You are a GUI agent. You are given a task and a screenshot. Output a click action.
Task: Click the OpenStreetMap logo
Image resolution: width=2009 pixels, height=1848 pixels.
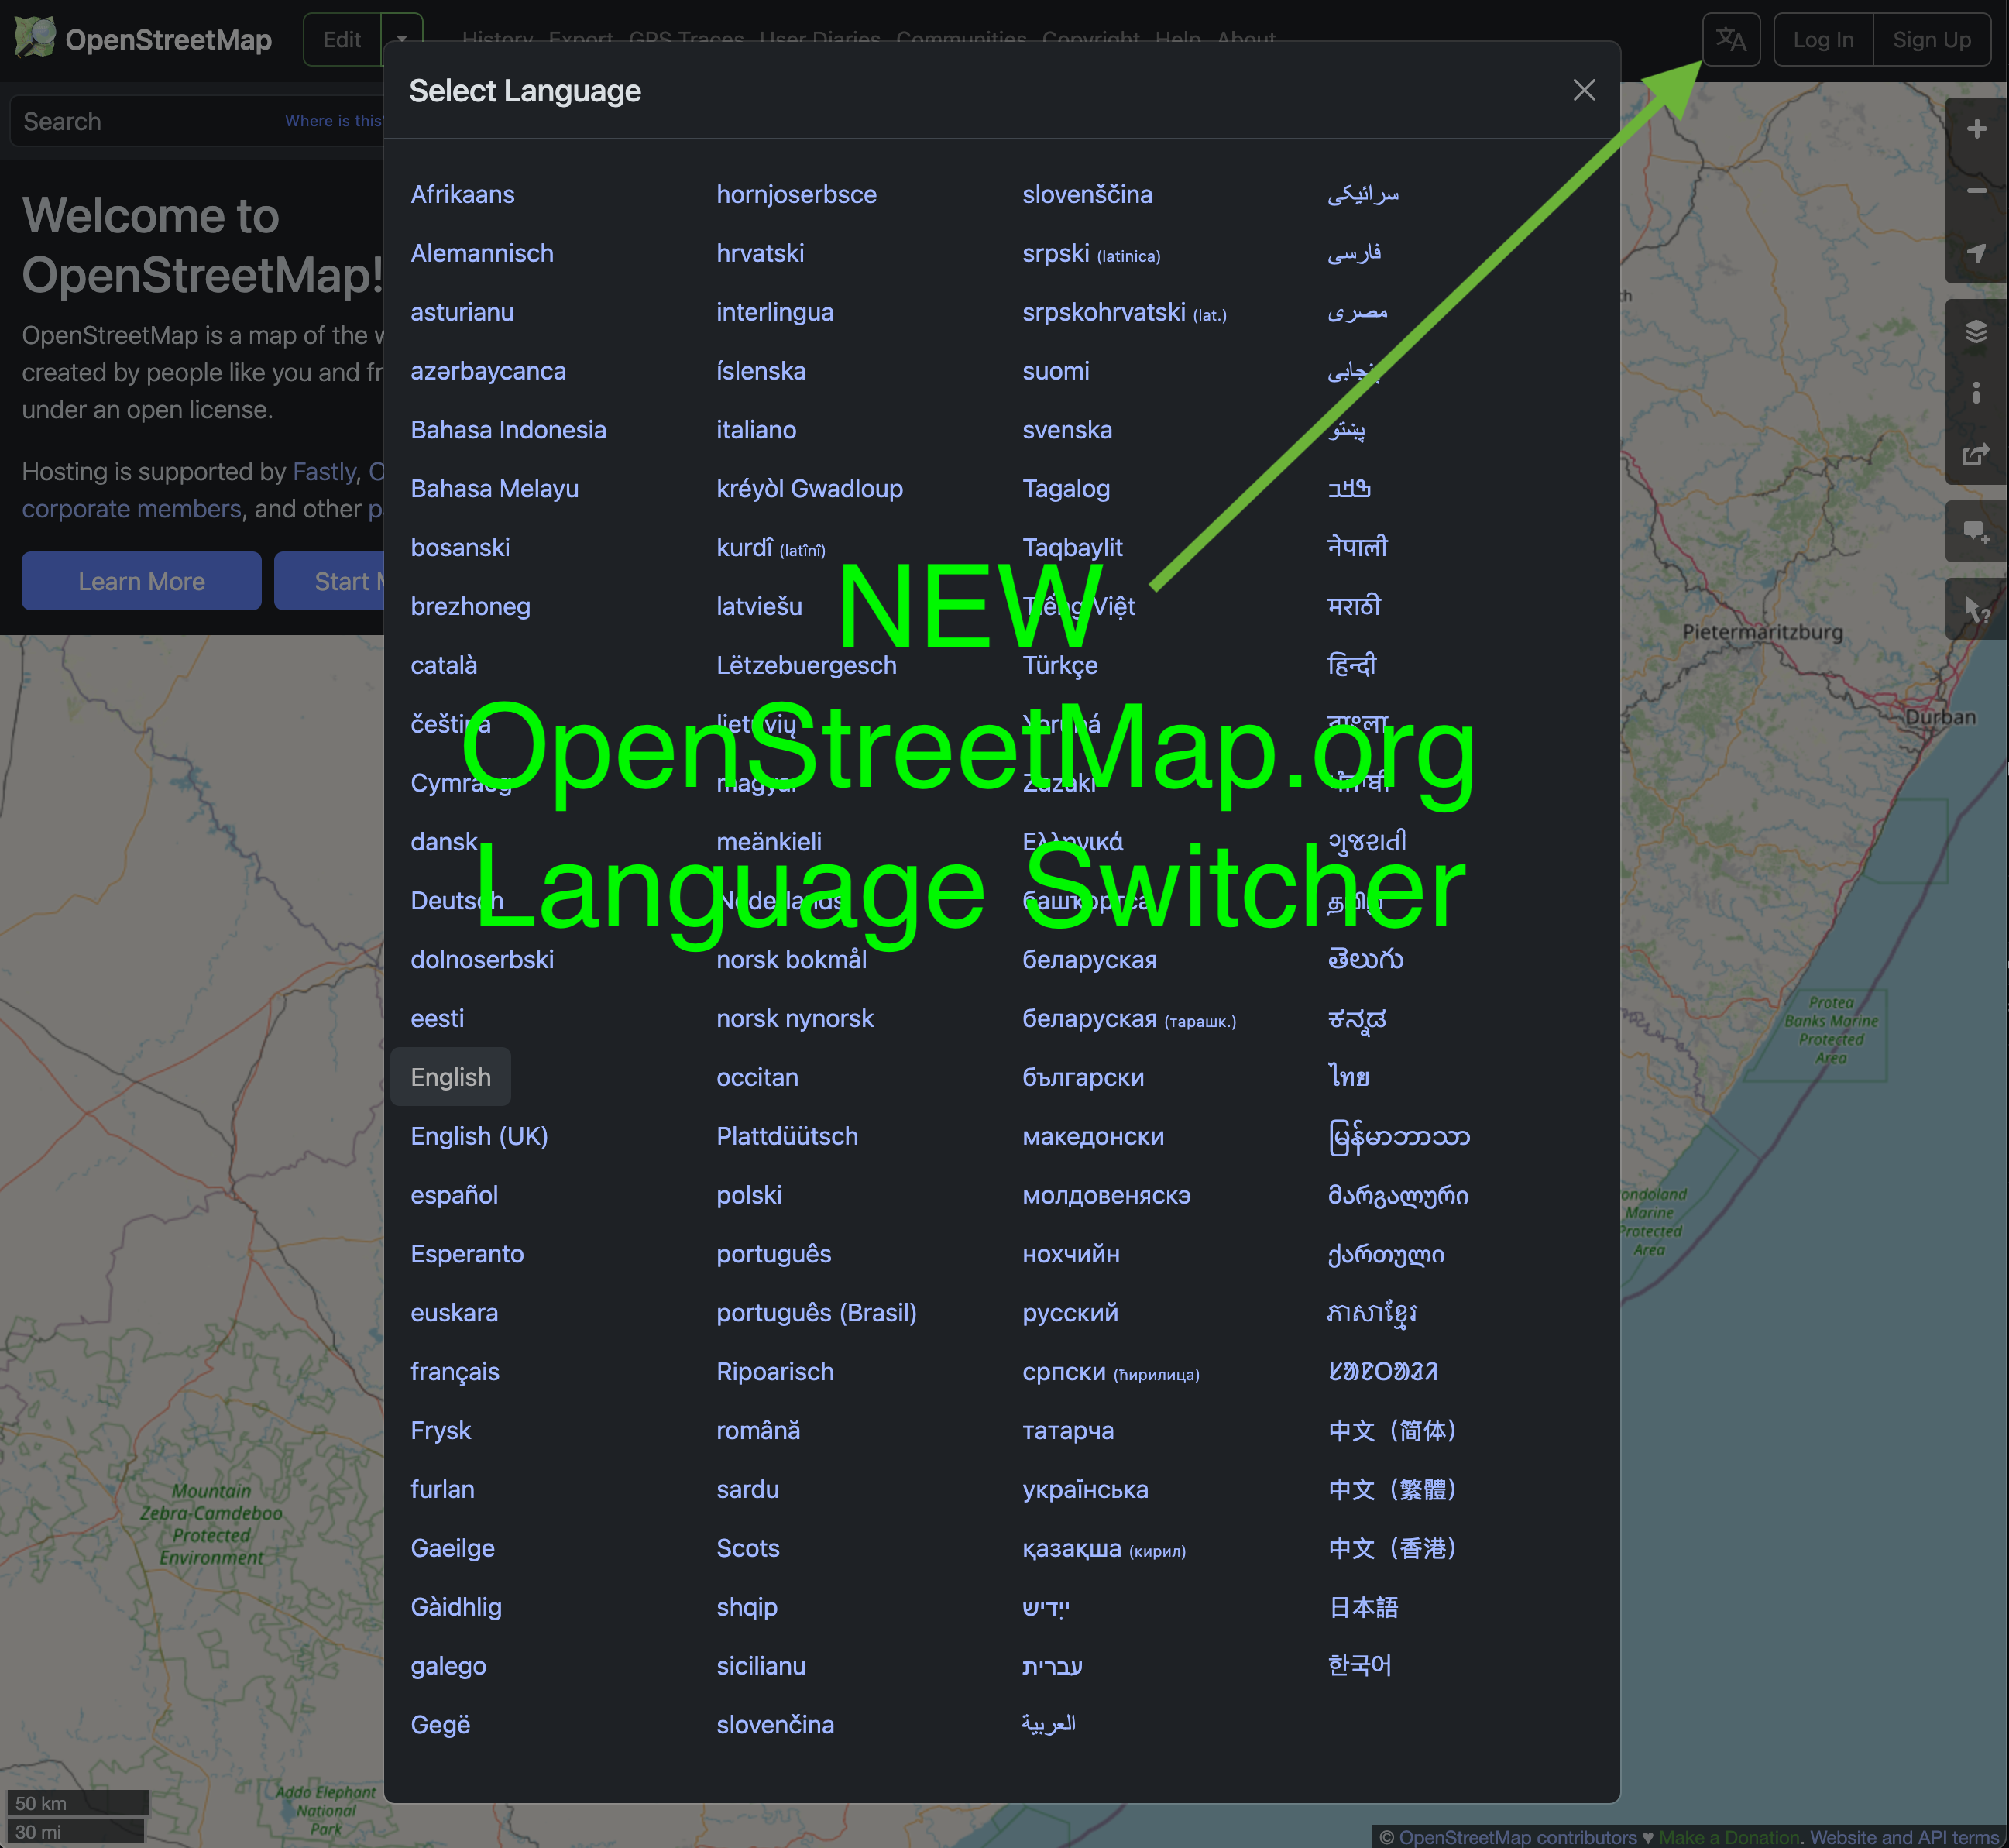point(143,39)
